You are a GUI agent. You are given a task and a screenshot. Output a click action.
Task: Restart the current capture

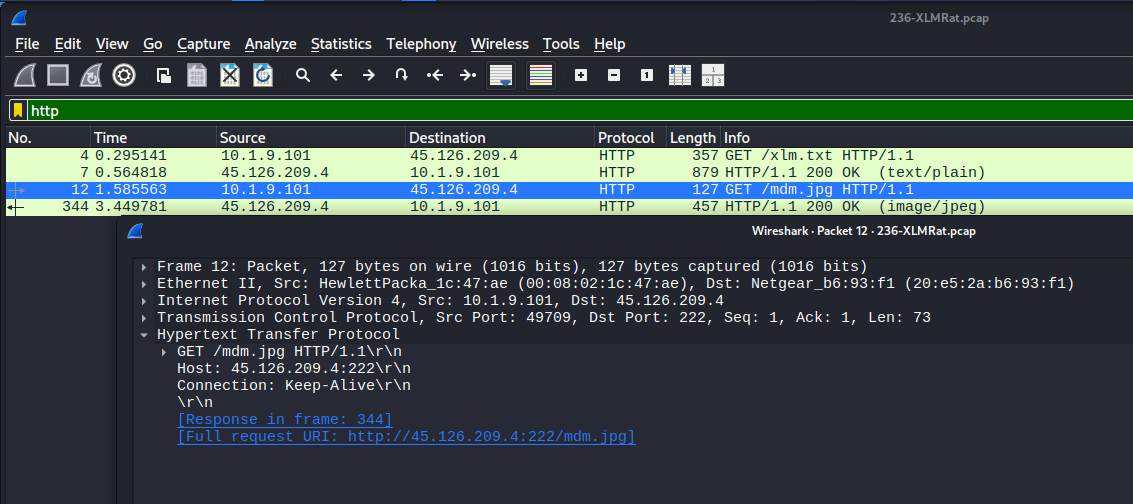click(x=90, y=75)
